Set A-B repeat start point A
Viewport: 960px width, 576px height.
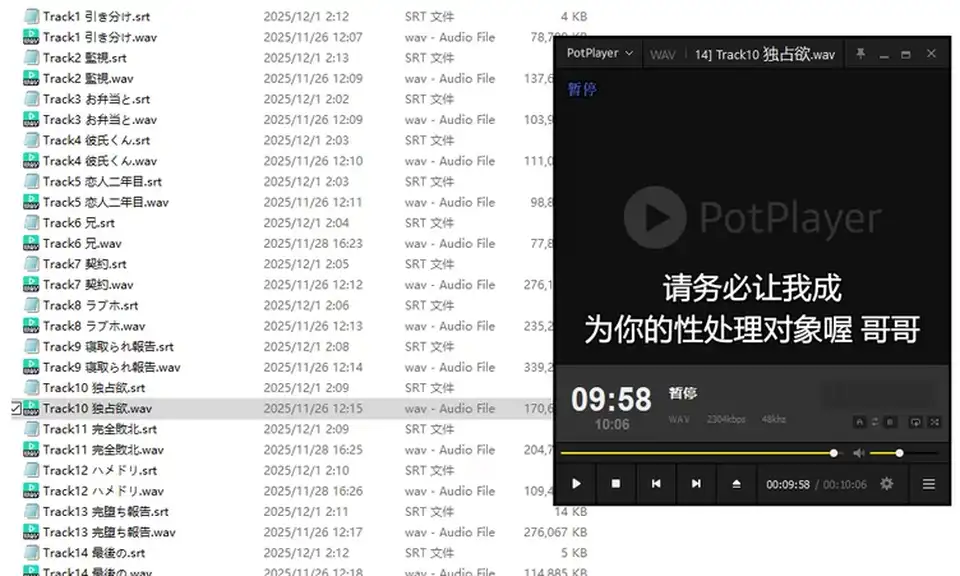860,422
